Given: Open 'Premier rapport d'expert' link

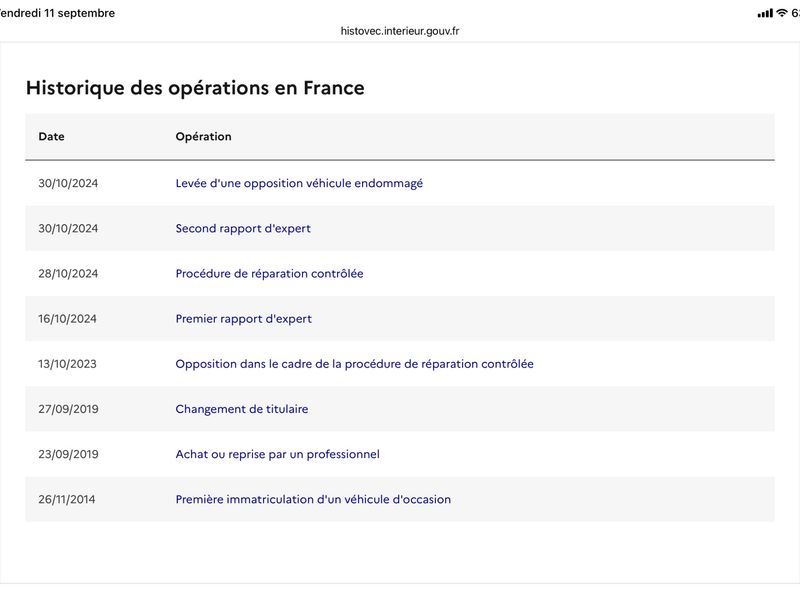Looking at the screenshot, I should 243,319.
